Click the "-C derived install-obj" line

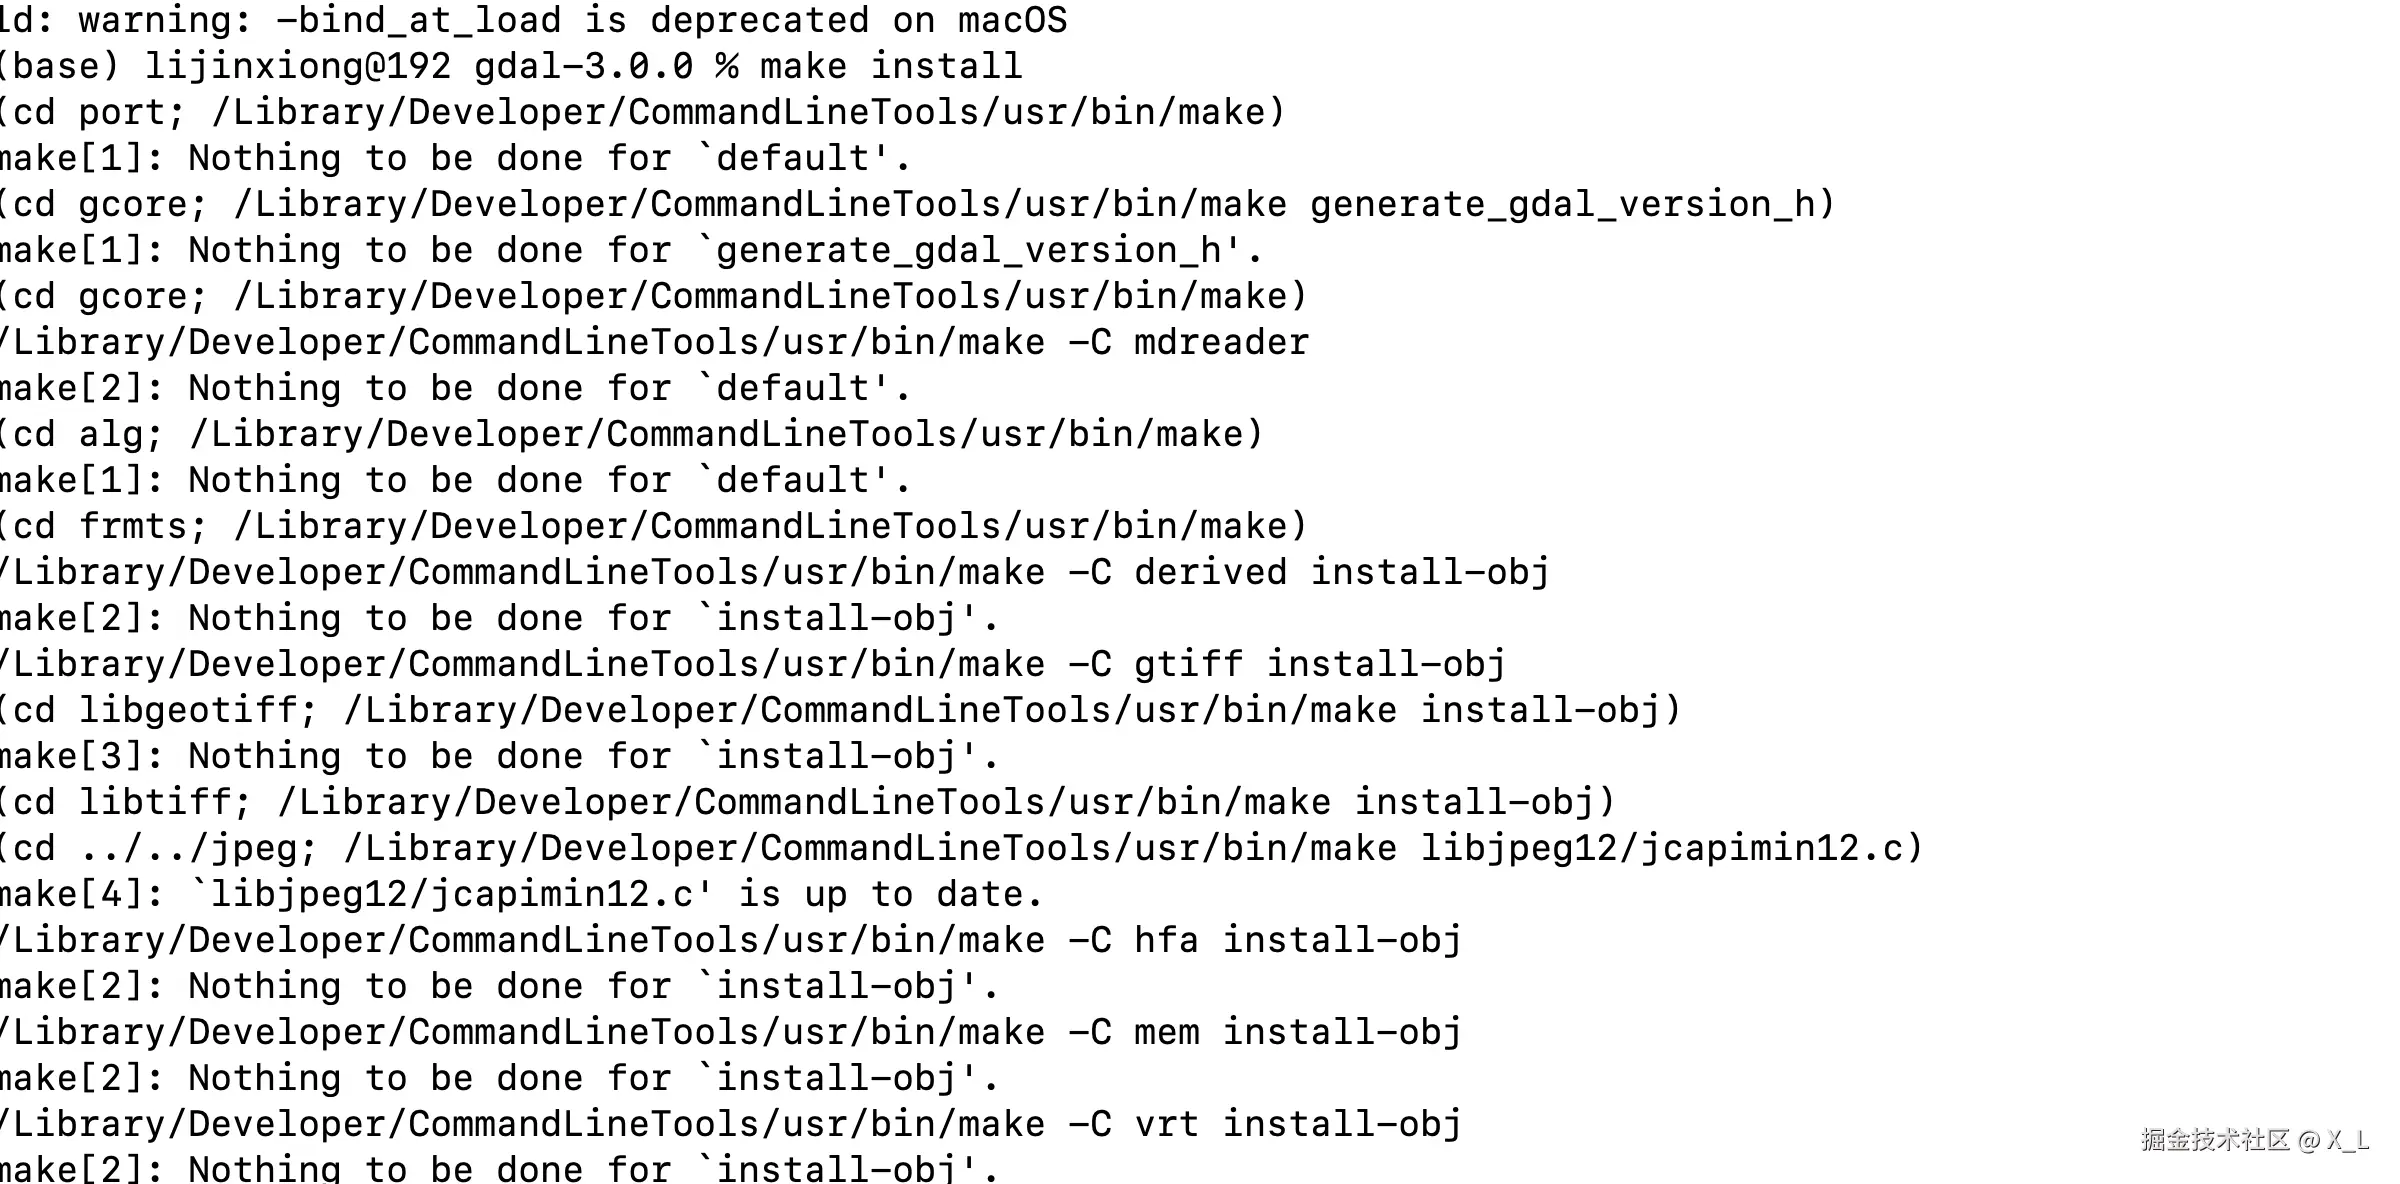point(774,572)
